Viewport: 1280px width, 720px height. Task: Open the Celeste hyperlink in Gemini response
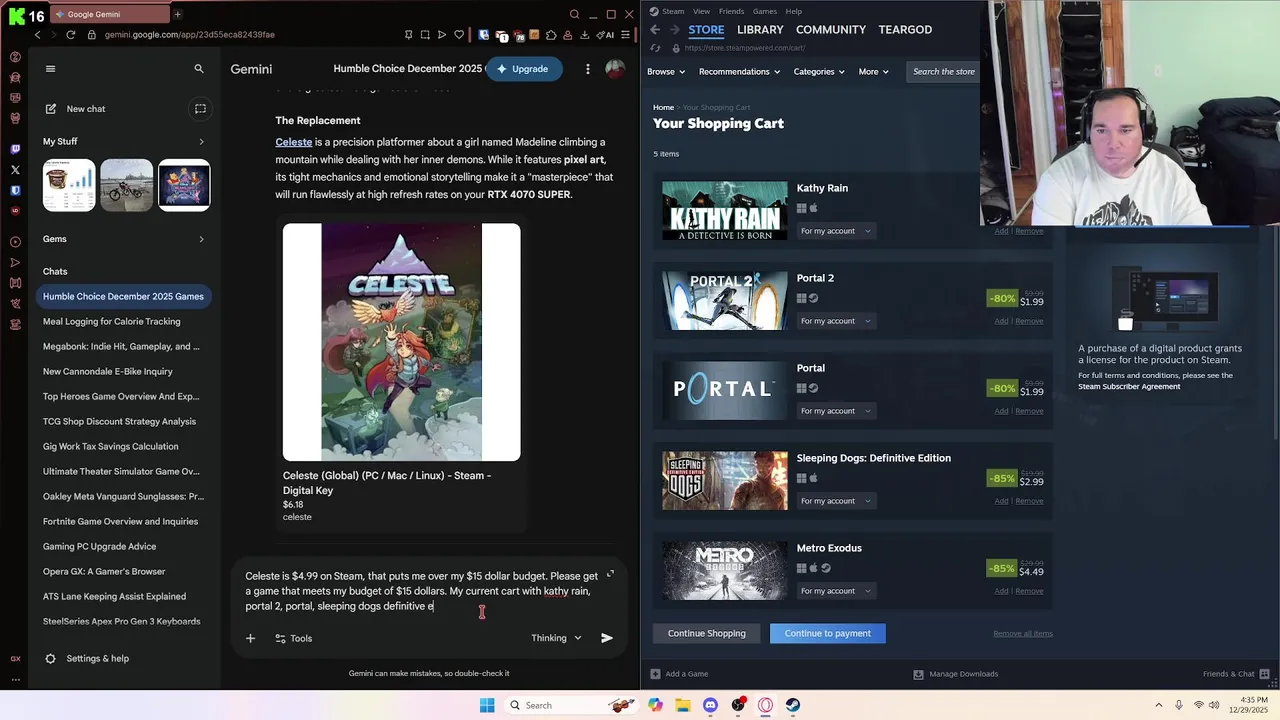click(294, 142)
